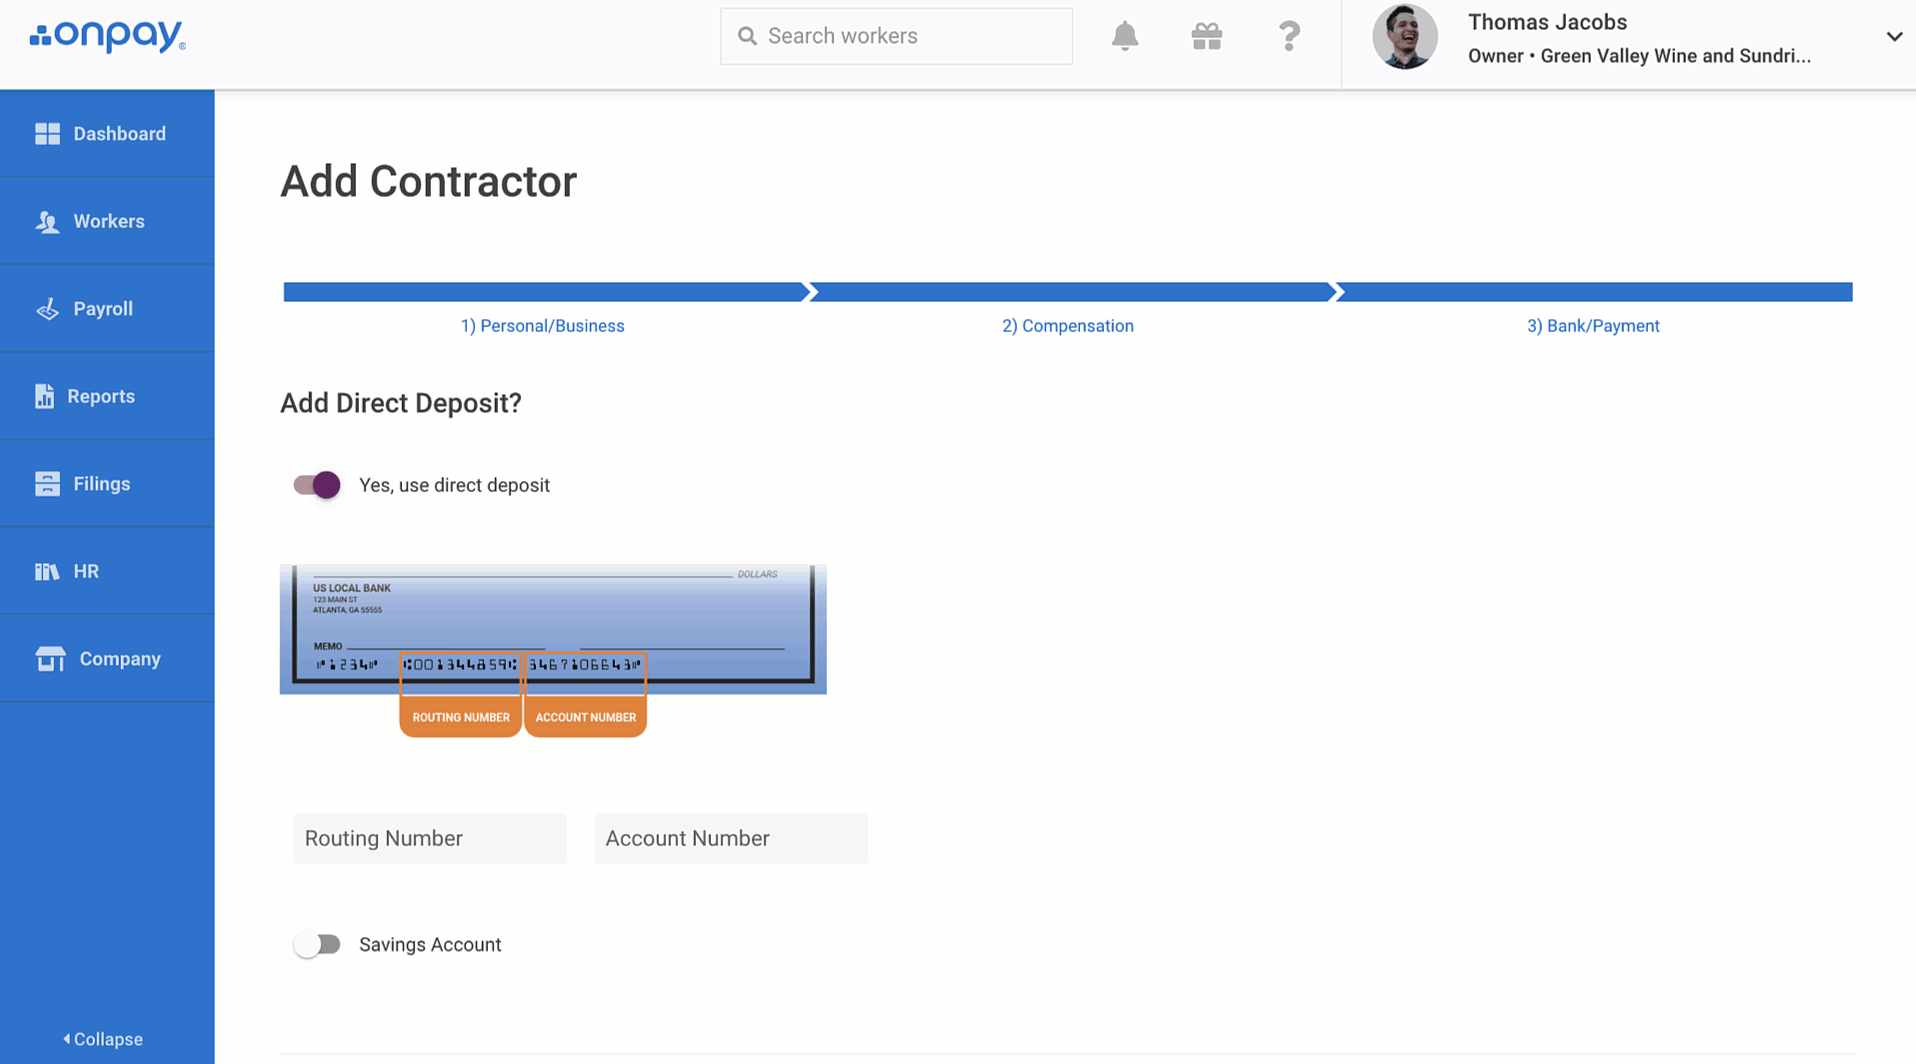Go to step 2 Compensation
Image resolution: width=1916 pixels, height=1064 pixels.
tap(1068, 326)
